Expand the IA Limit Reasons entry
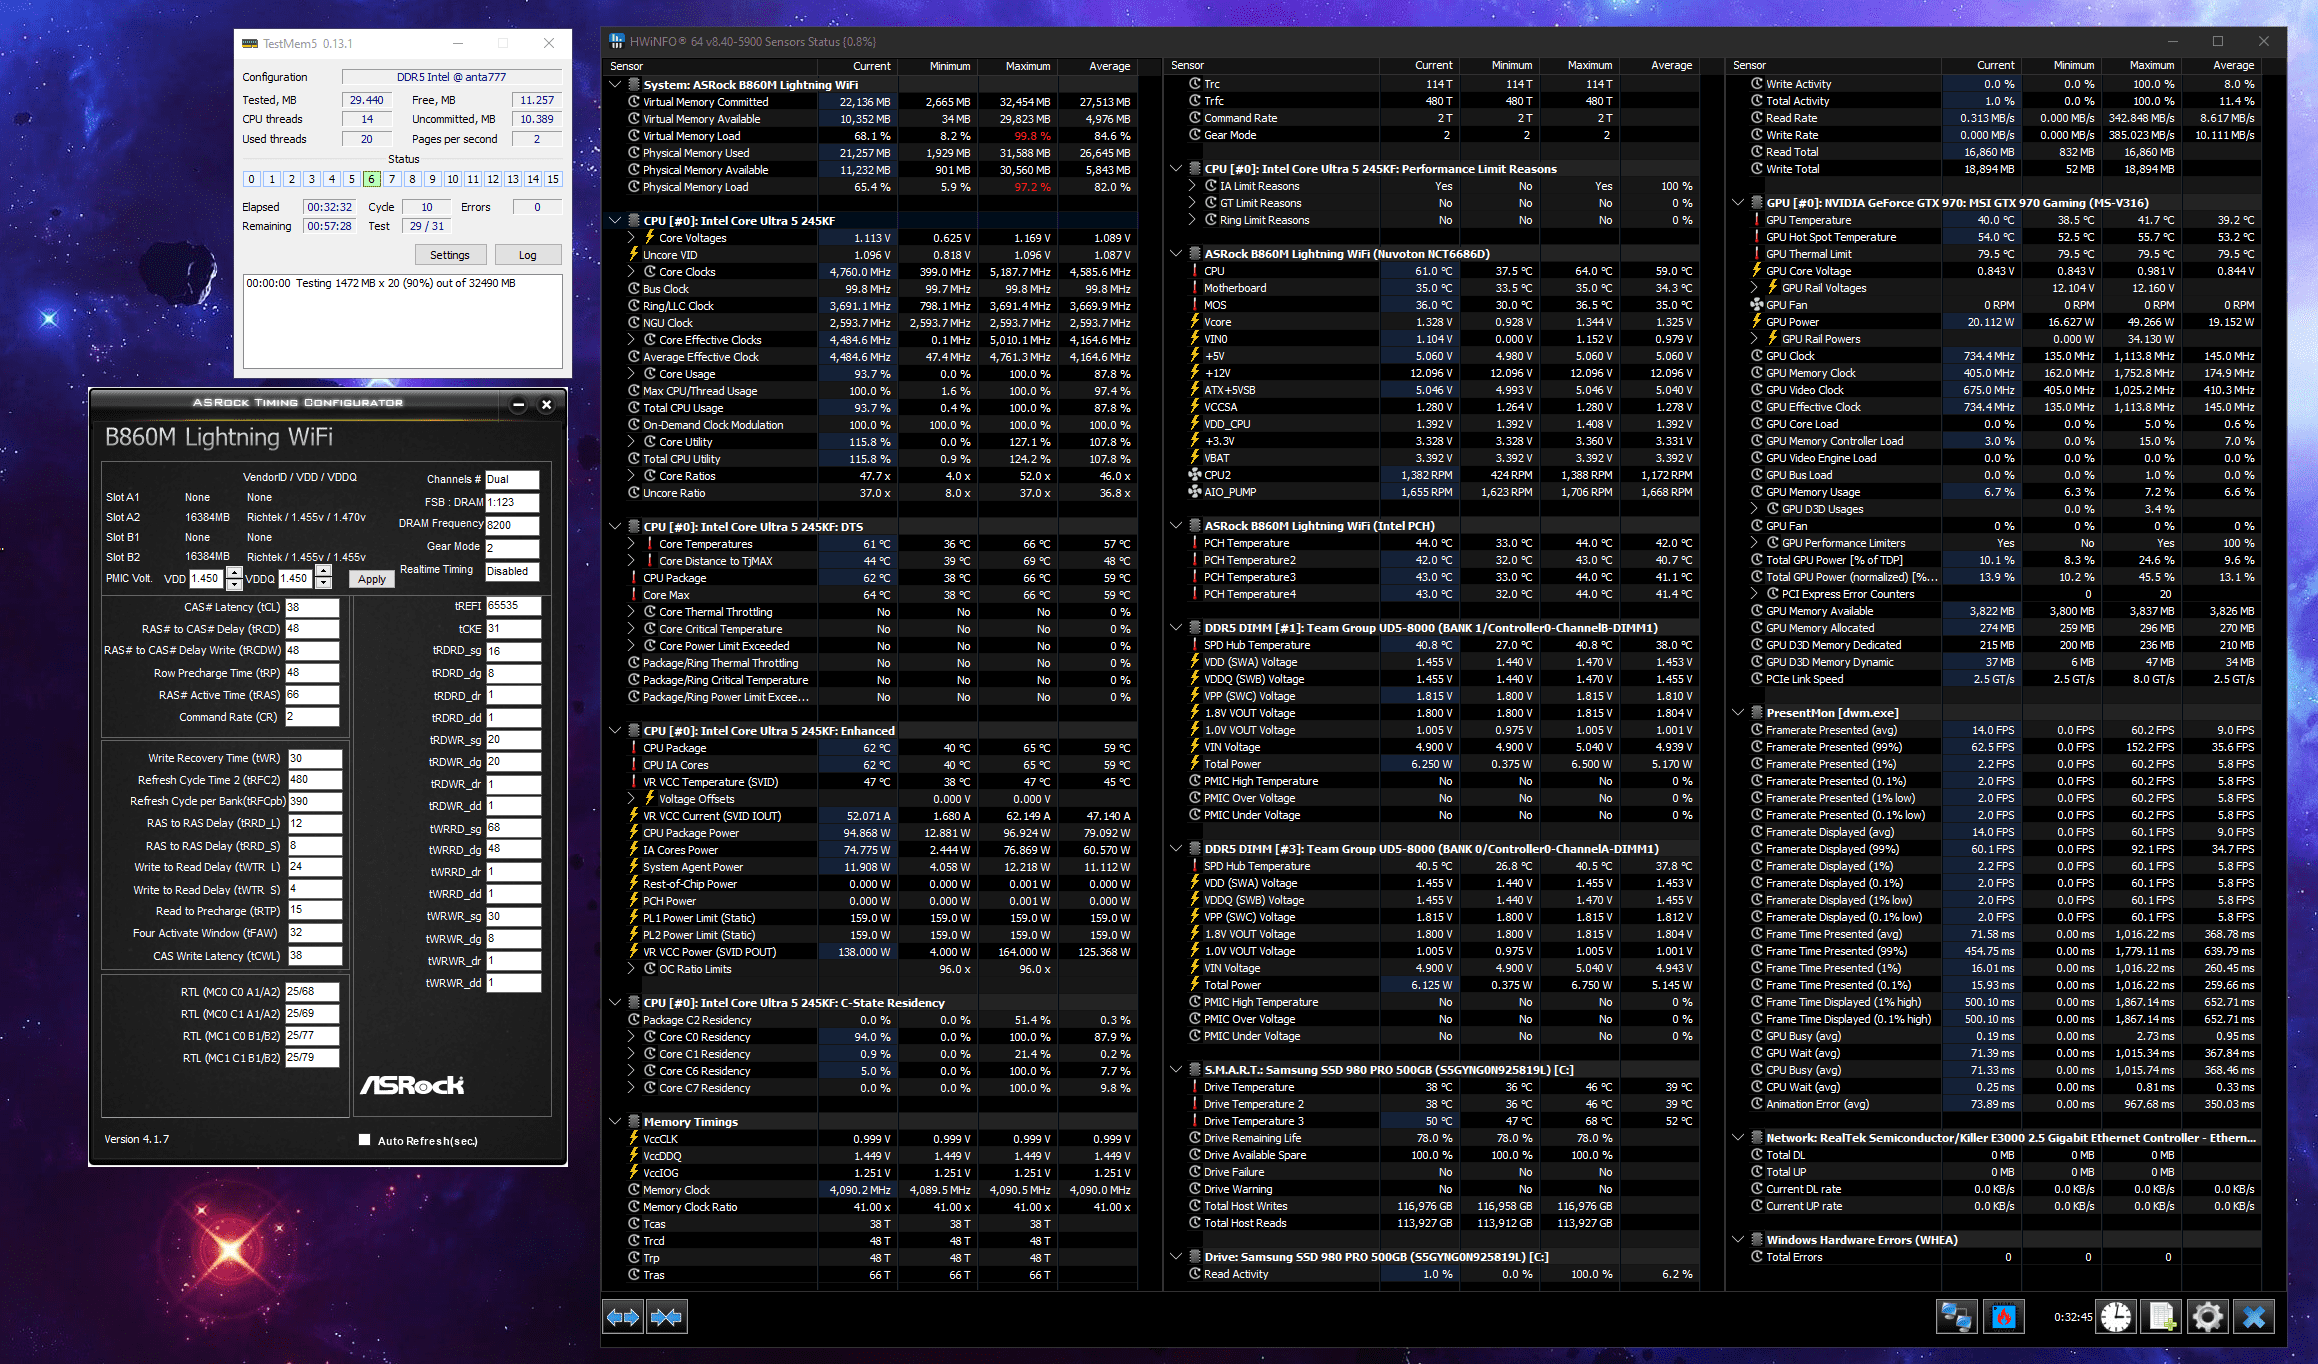2318x1364 pixels. 1192,186
